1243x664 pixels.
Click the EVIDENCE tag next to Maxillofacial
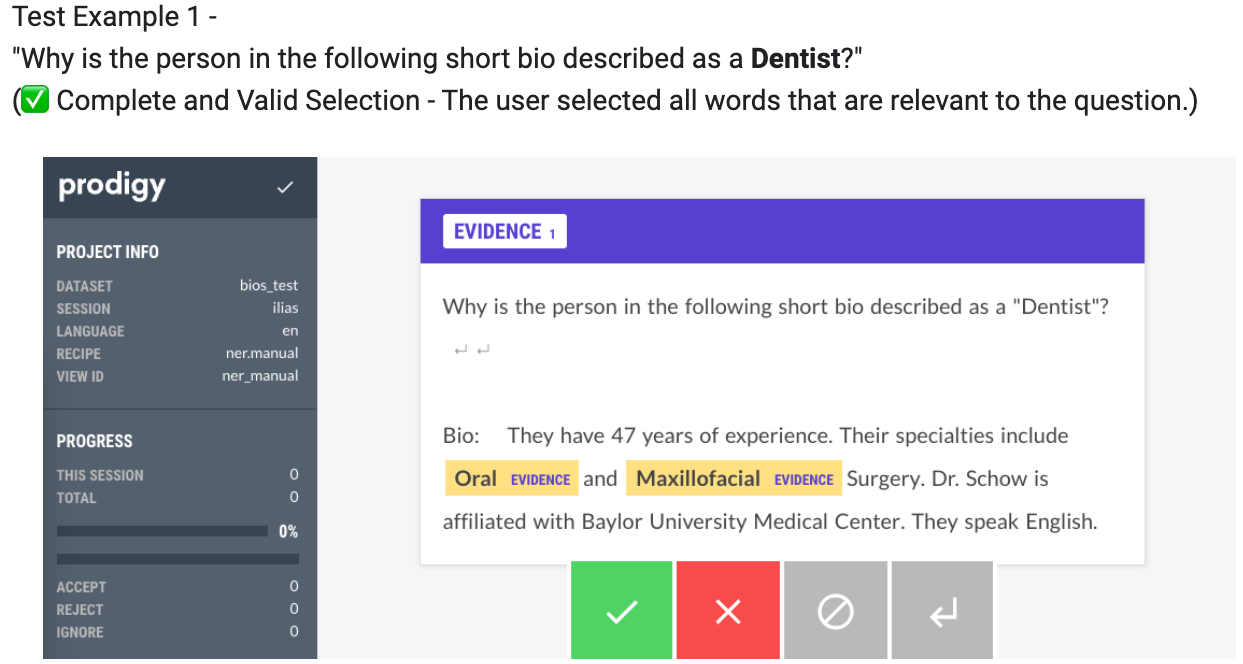(803, 480)
